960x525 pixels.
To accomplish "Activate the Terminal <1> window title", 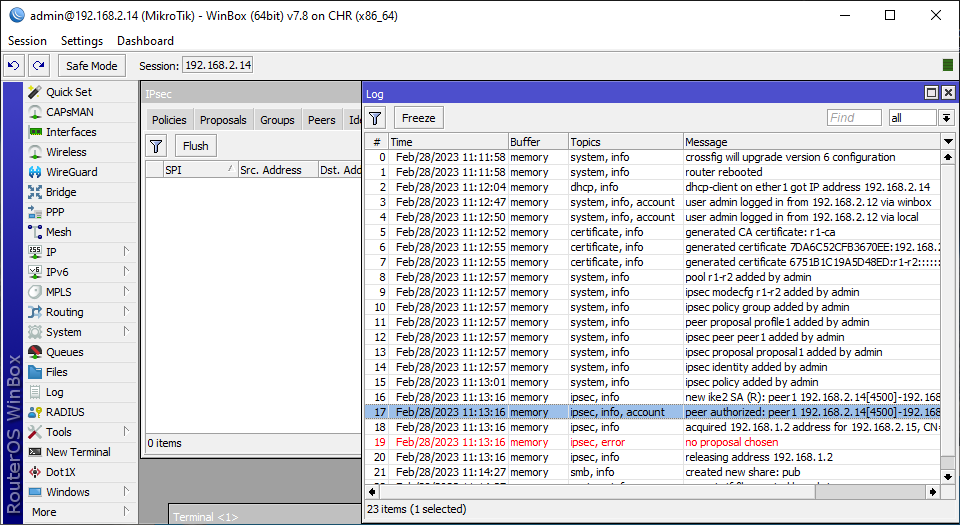I will click(x=206, y=517).
